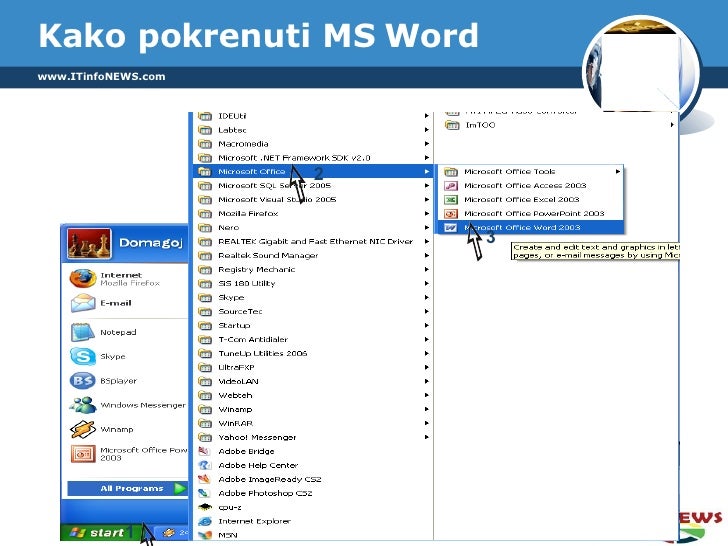Click the Internet Explorer icon
Image resolution: width=728 pixels, height=546 pixels.
click(204, 521)
